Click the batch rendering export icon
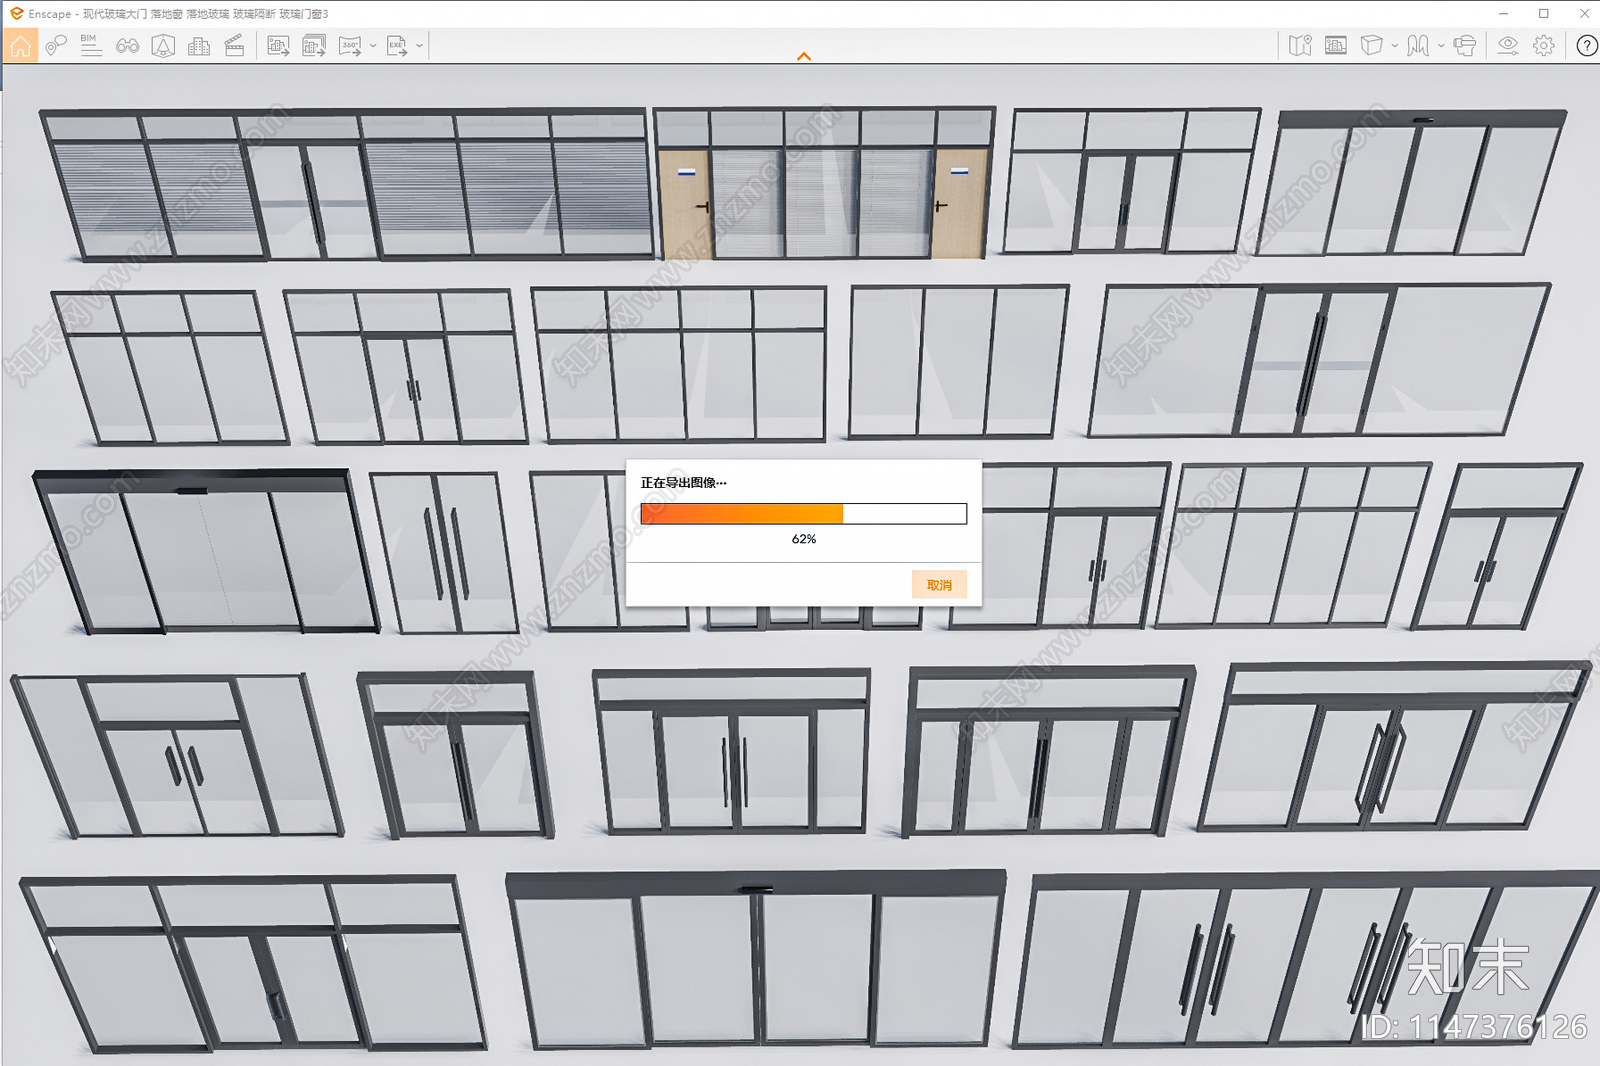Image resolution: width=1600 pixels, height=1066 pixels. (314, 46)
